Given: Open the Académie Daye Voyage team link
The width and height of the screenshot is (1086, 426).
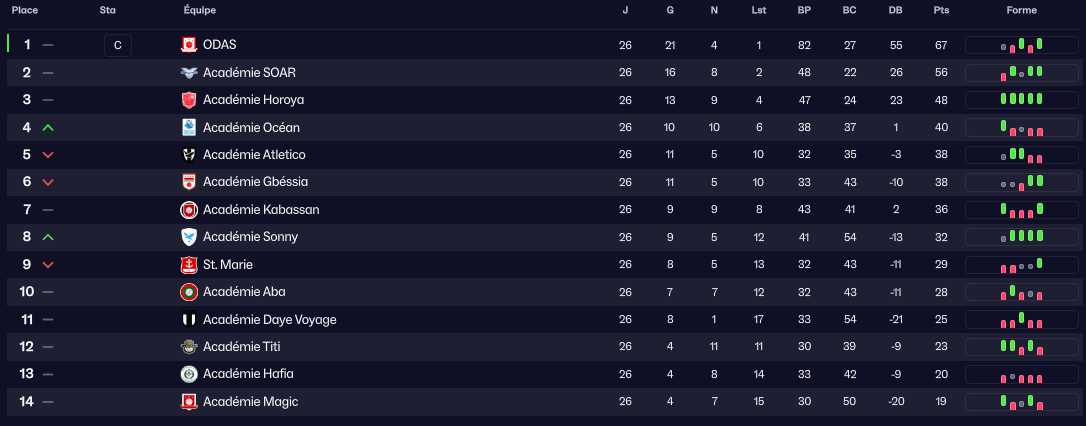Looking at the screenshot, I should (269, 320).
